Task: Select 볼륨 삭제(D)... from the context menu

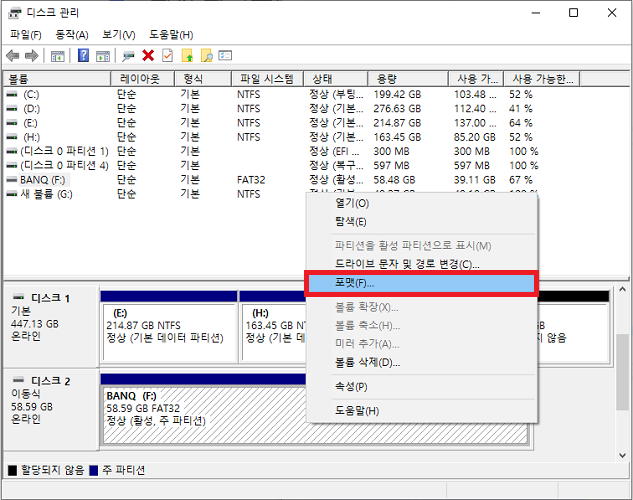Action: pos(421,362)
